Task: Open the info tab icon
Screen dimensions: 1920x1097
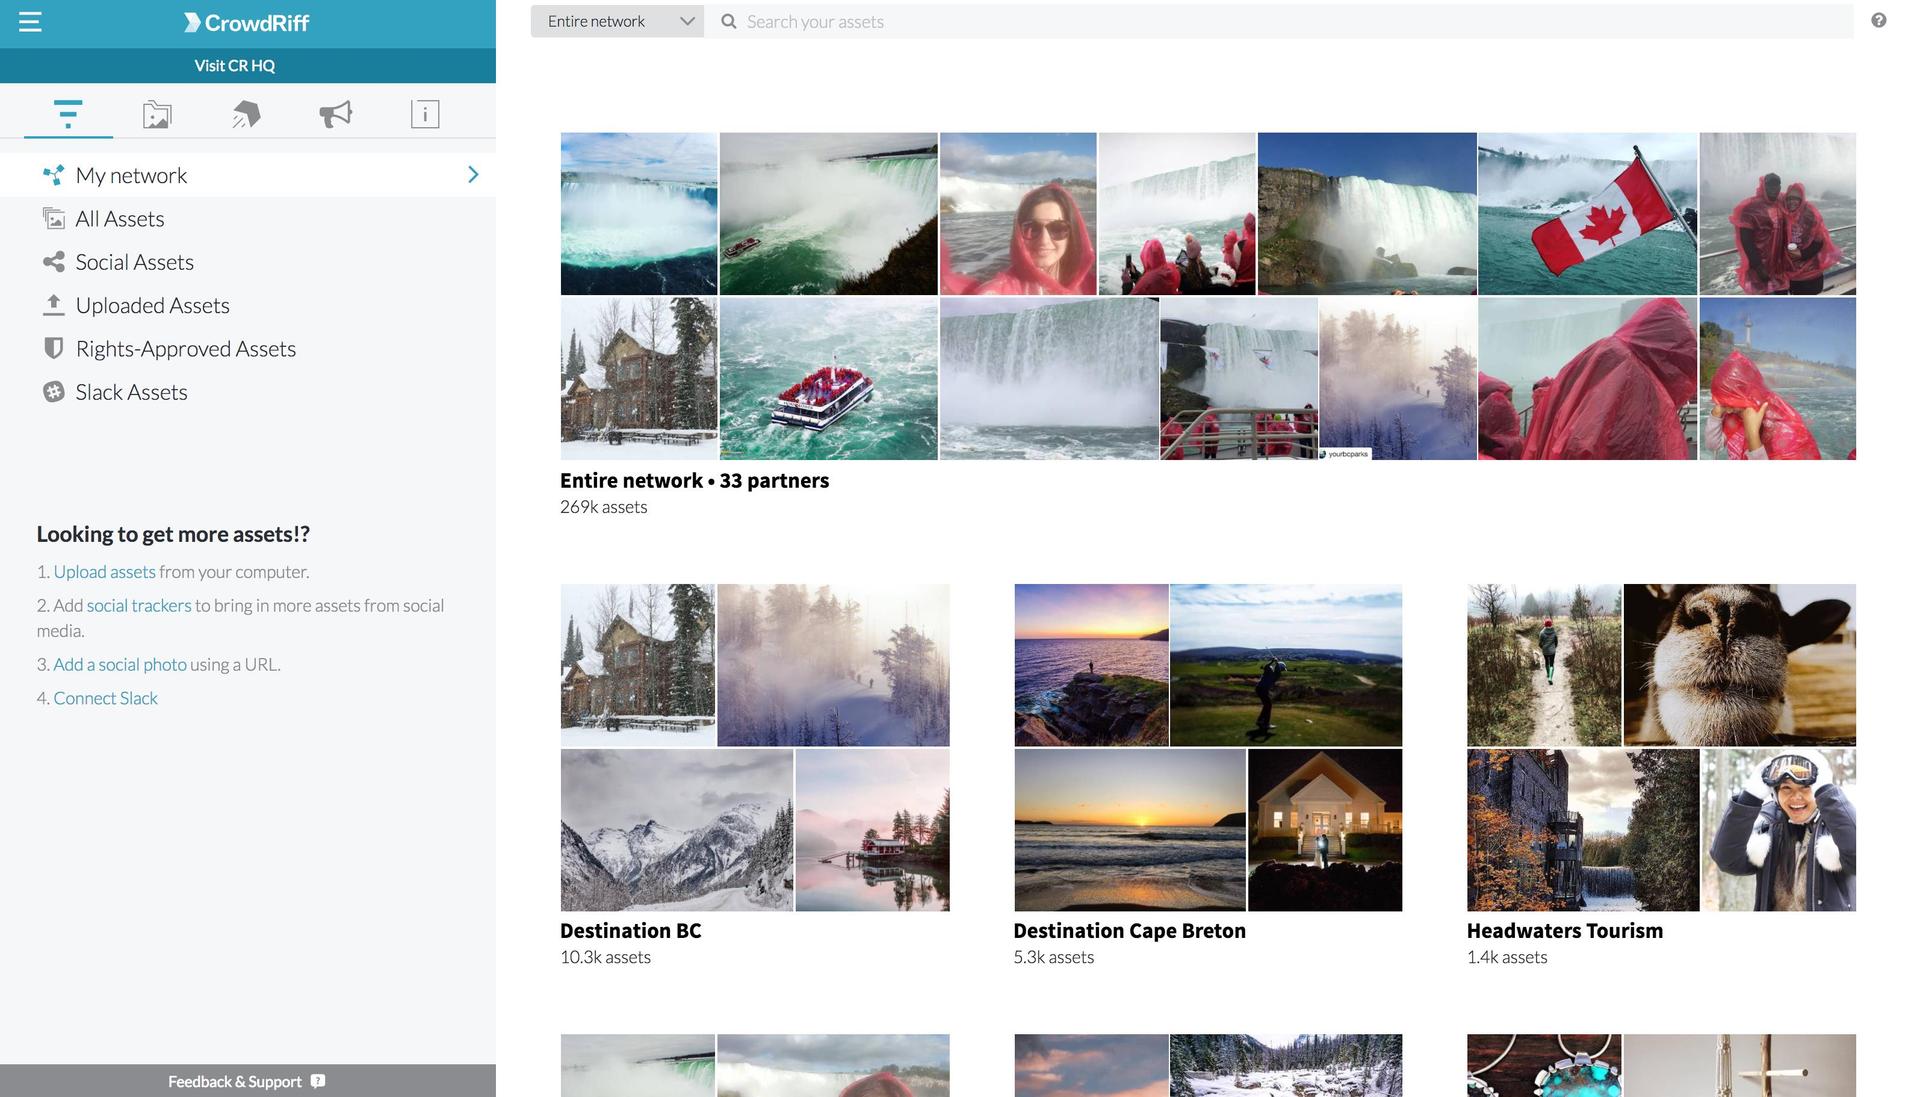Action: tap(425, 114)
